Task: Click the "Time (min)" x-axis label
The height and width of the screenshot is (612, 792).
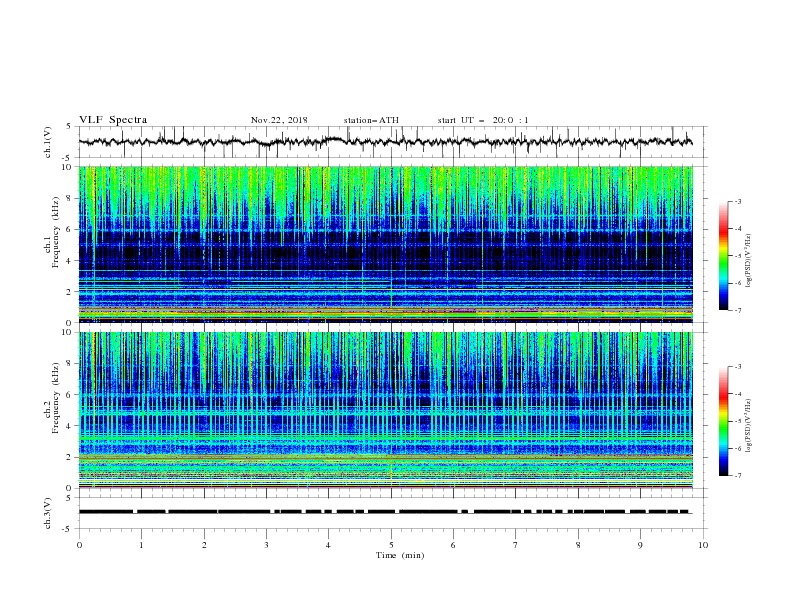Action: pos(400,555)
